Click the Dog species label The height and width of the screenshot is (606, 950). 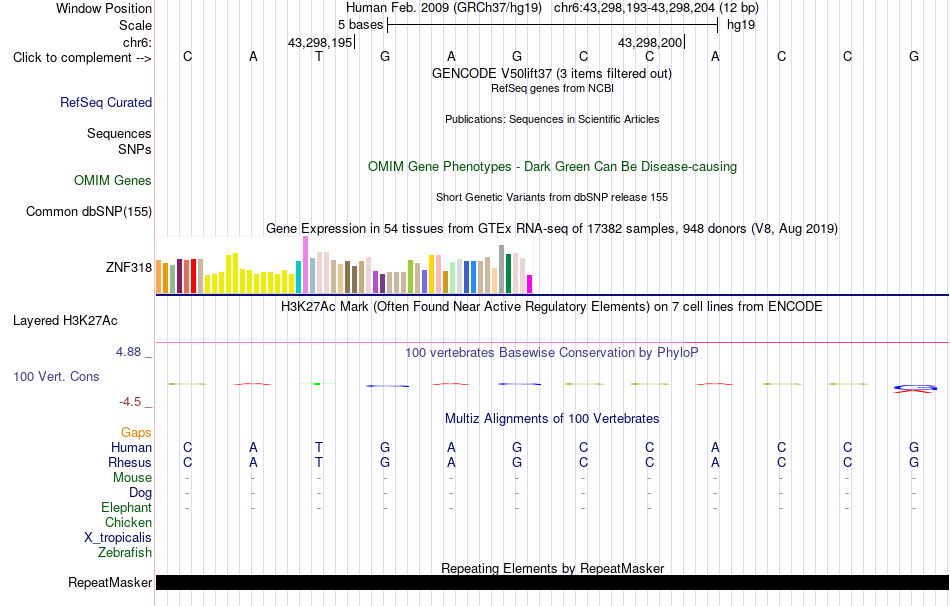coord(141,493)
